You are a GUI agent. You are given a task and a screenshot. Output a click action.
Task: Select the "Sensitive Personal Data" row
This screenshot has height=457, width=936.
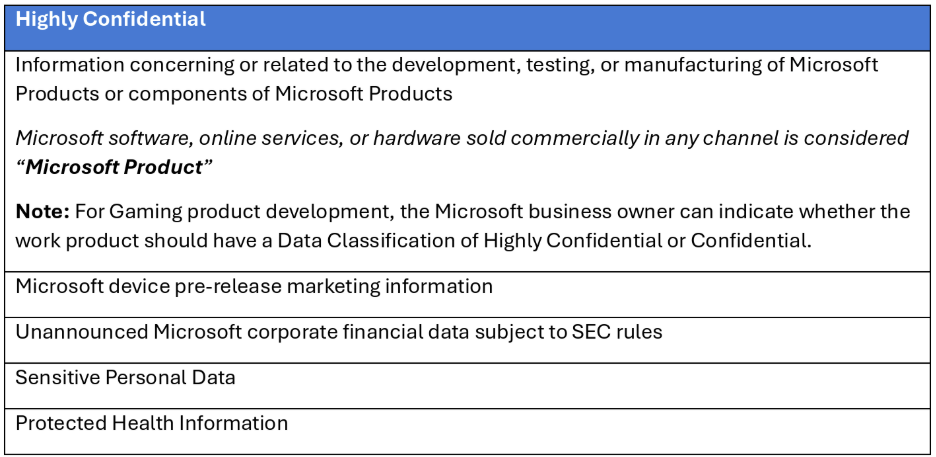point(125,378)
